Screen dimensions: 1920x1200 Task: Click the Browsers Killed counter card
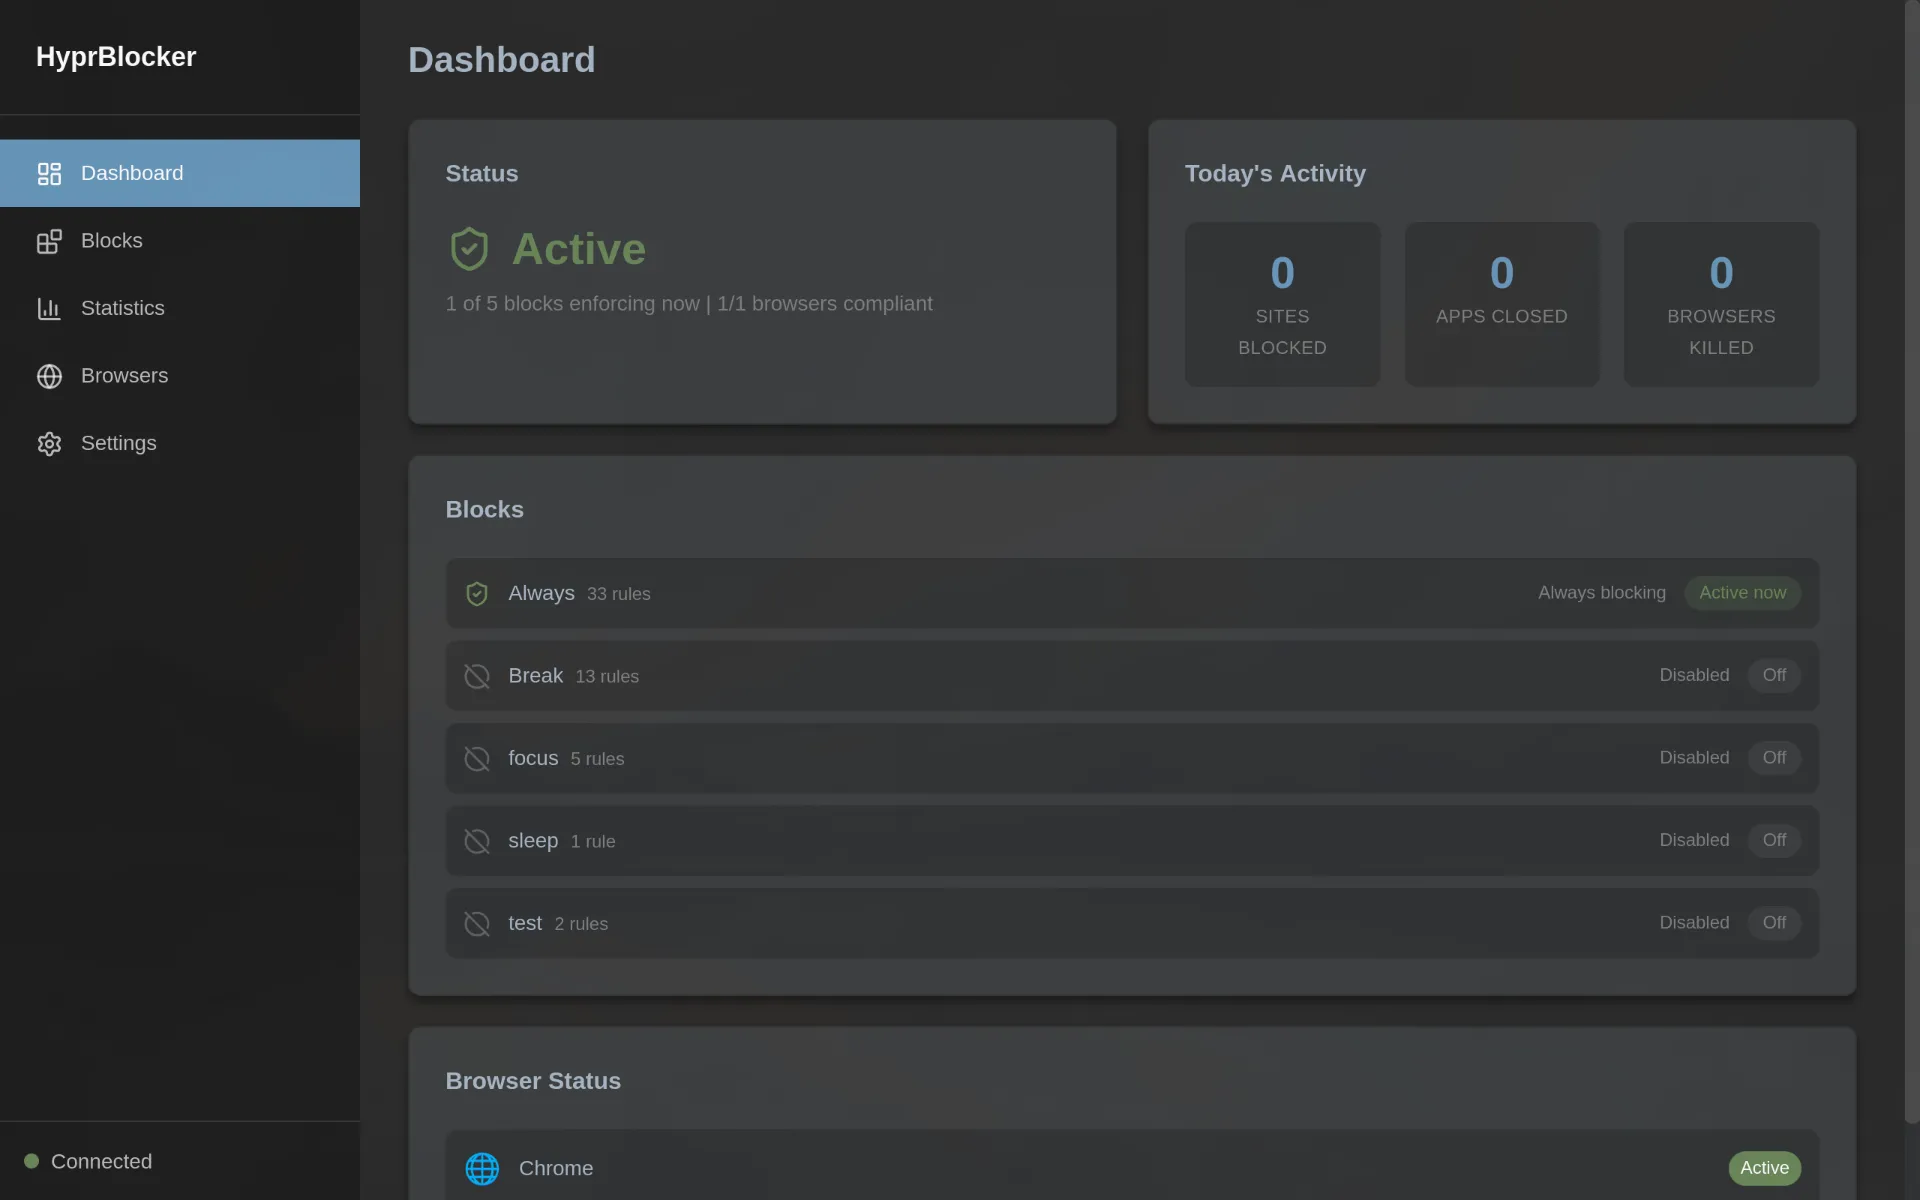(x=1721, y=304)
